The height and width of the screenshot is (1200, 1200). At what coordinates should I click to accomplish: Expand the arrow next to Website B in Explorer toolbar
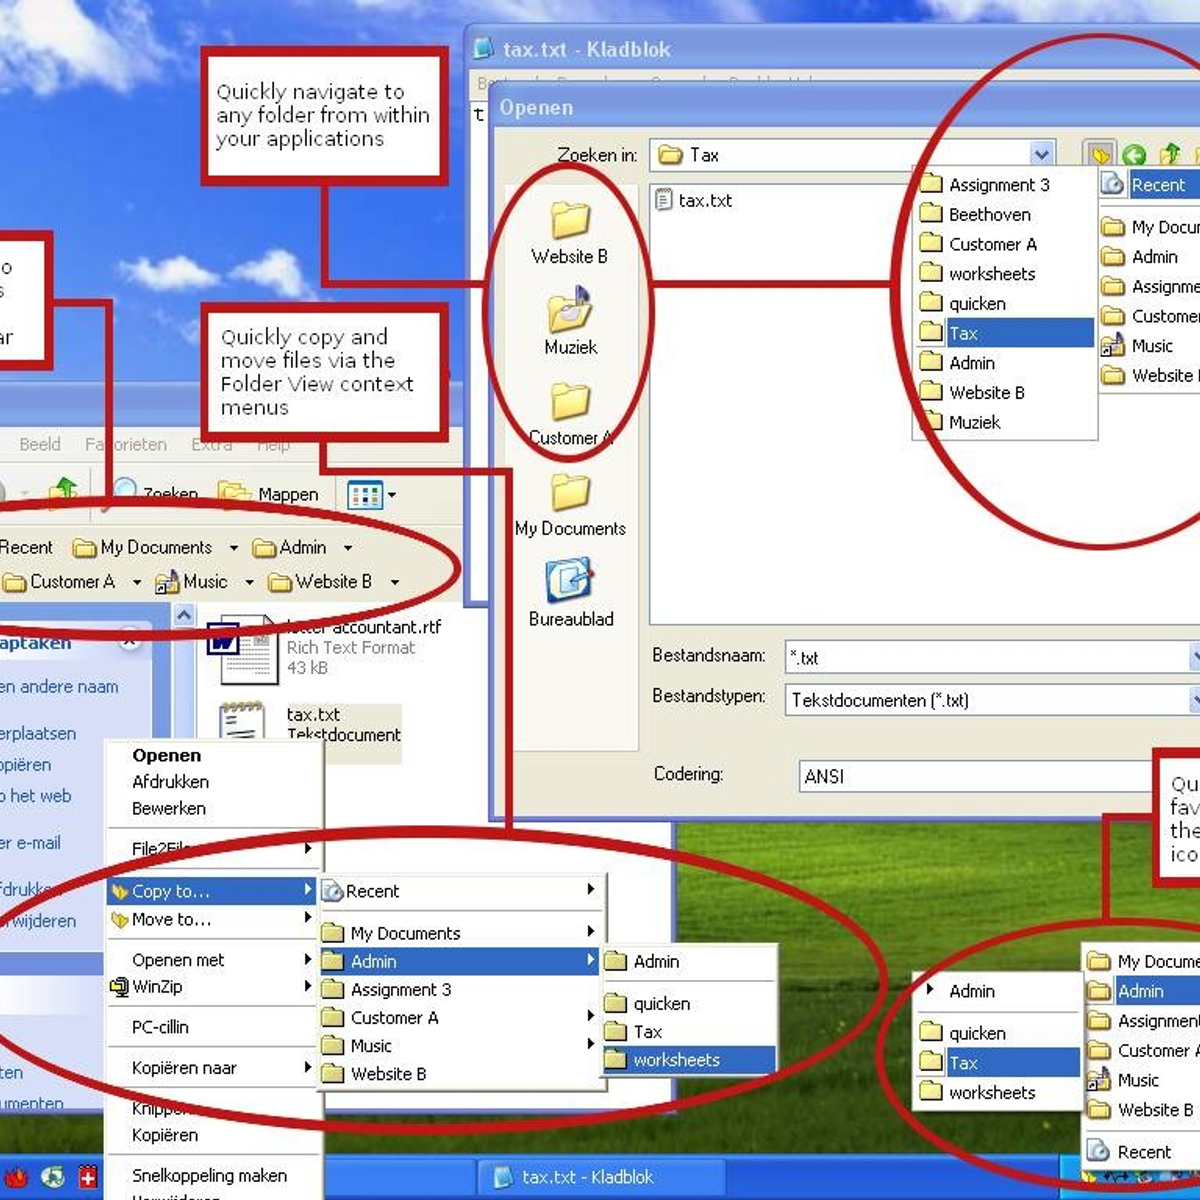pos(394,582)
